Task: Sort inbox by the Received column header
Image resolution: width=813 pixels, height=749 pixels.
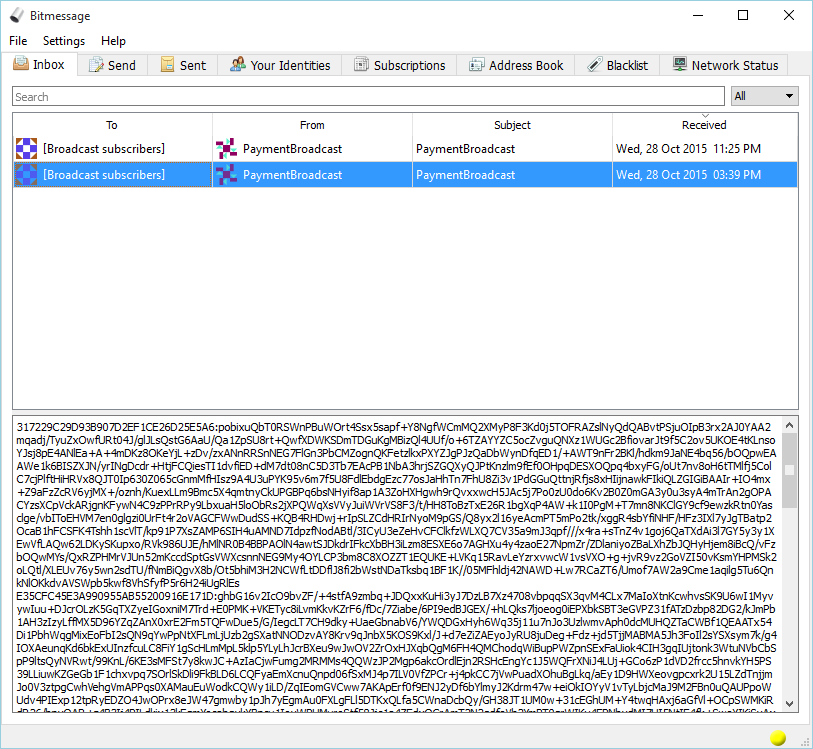Action: pyautogui.click(x=705, y=125)
